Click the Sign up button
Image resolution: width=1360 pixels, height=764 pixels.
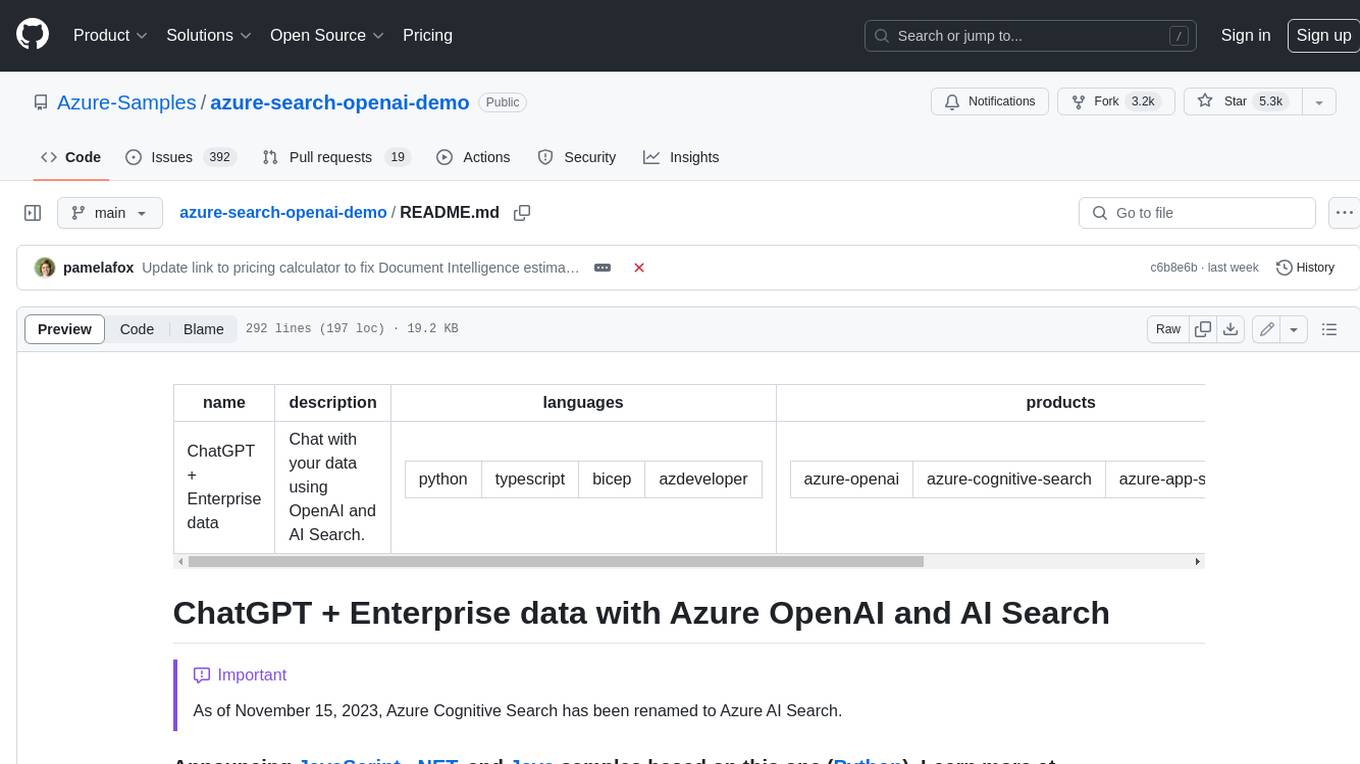(1323, 35)
